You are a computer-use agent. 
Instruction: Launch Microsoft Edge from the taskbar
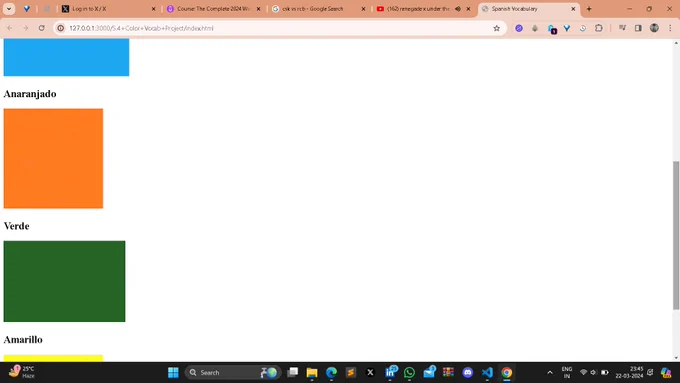click(x=331, y=372)
